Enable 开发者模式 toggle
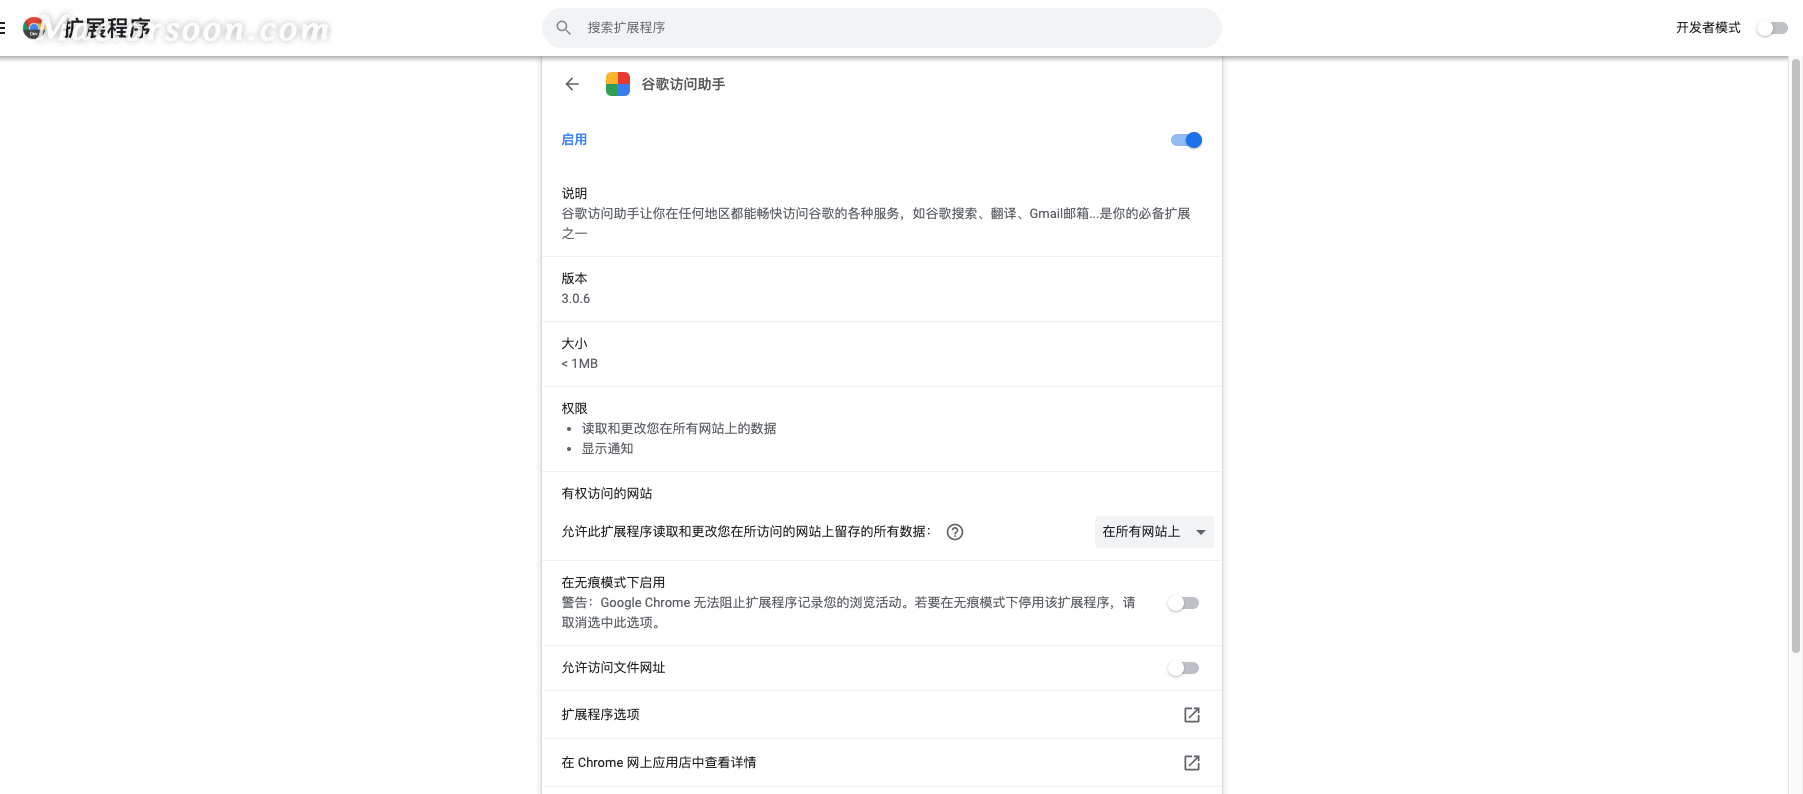The height and width of the screenshot is (794, 1803). [1772, 28]
